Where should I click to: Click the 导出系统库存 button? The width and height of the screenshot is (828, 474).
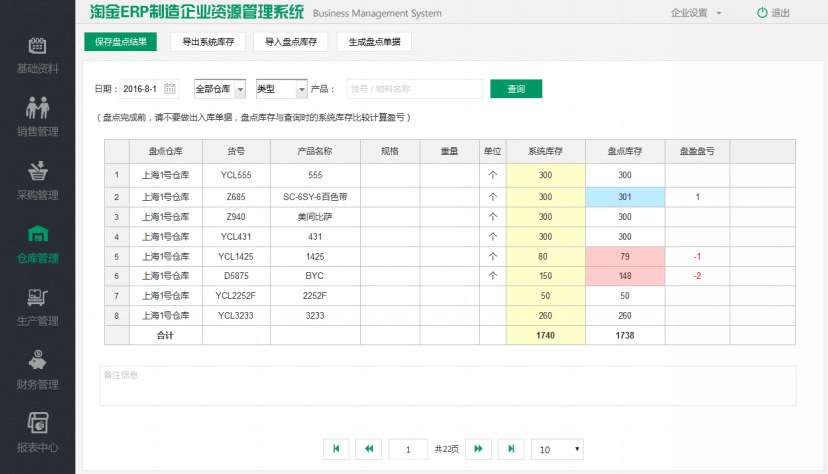(x=208, y=42)
